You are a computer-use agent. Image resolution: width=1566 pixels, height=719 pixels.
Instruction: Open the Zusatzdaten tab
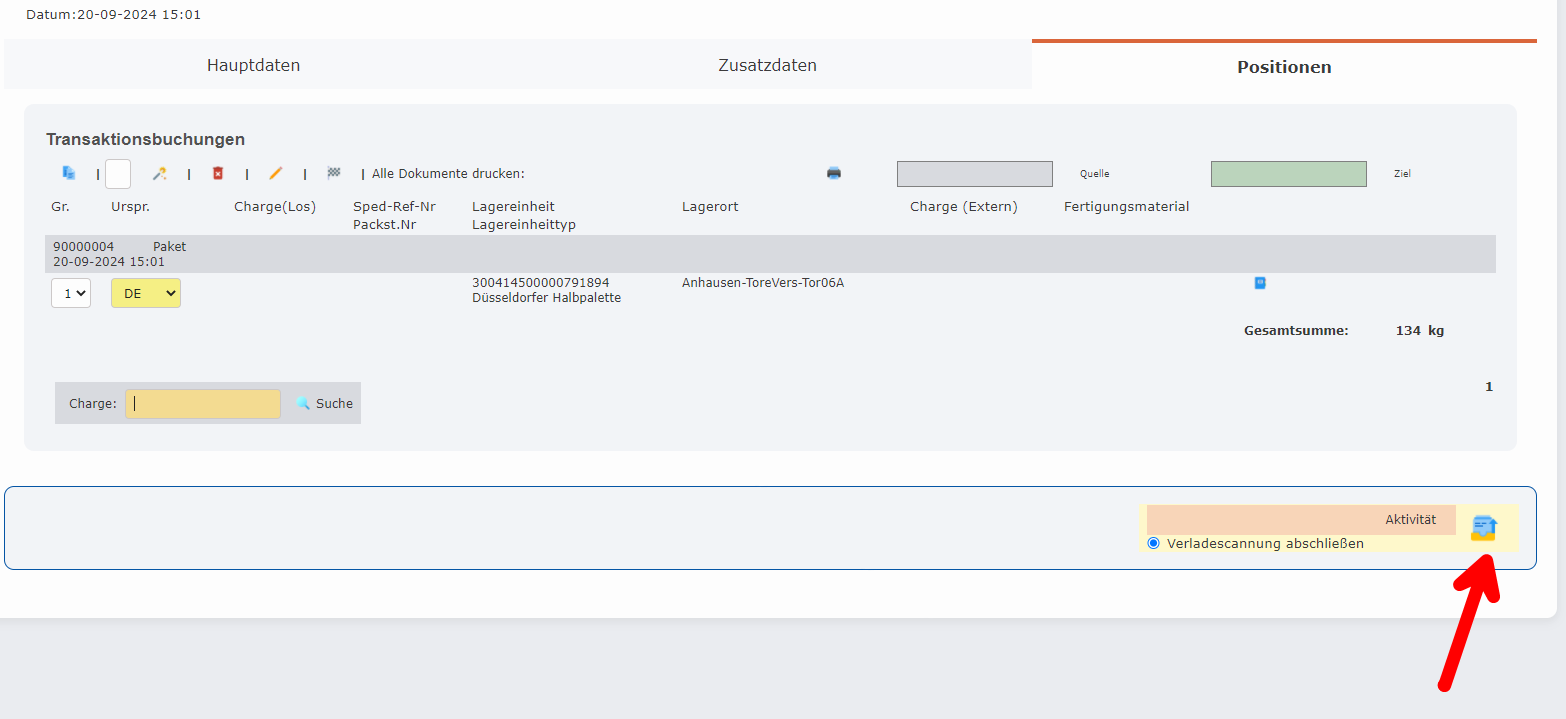(767, 66)
